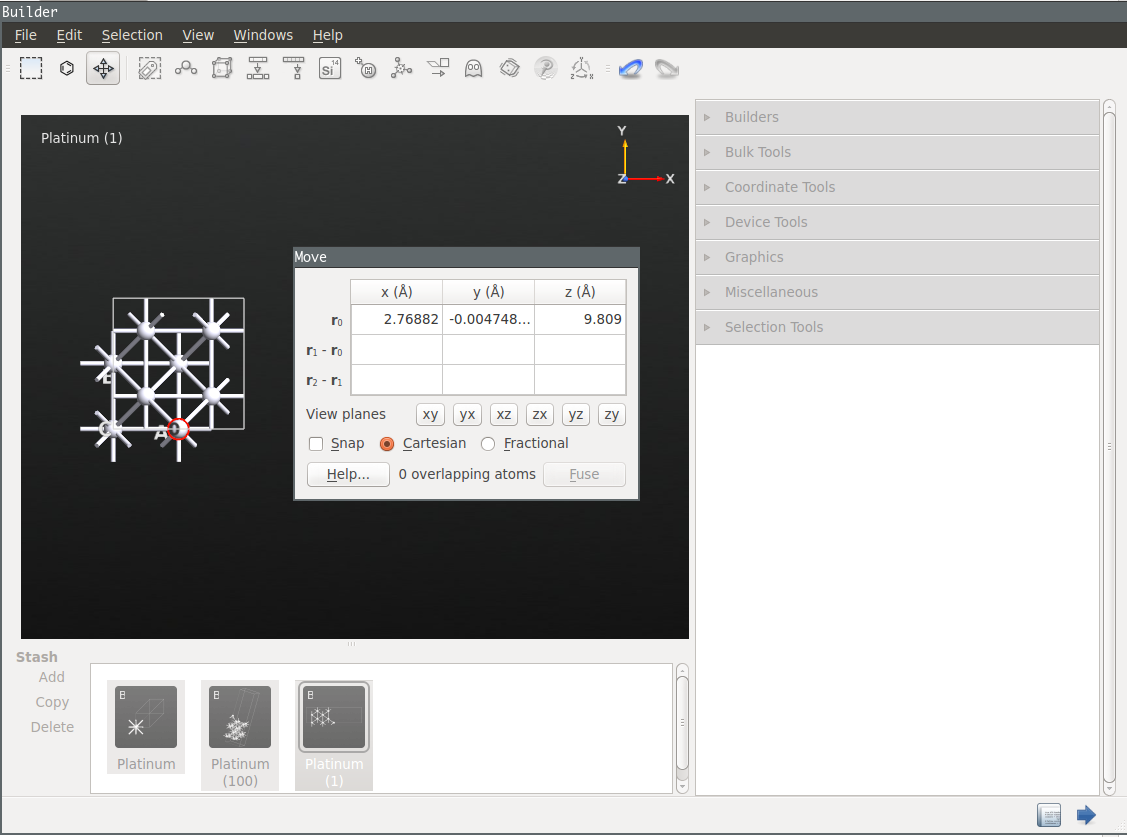Click the XYZ axis indicator in viewport
This screenshot has width=1127, height=837.
point(645,155)
